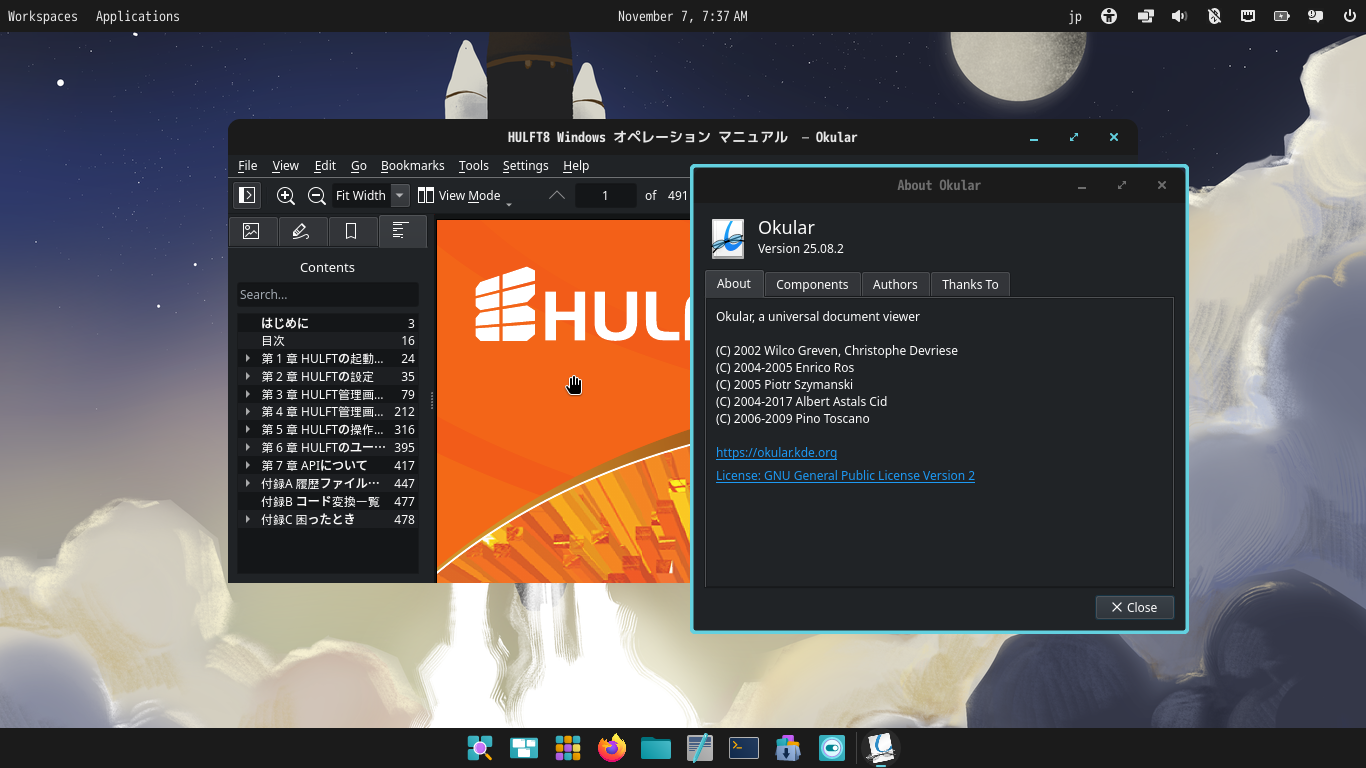Open the notifications panel icon

1316,16
